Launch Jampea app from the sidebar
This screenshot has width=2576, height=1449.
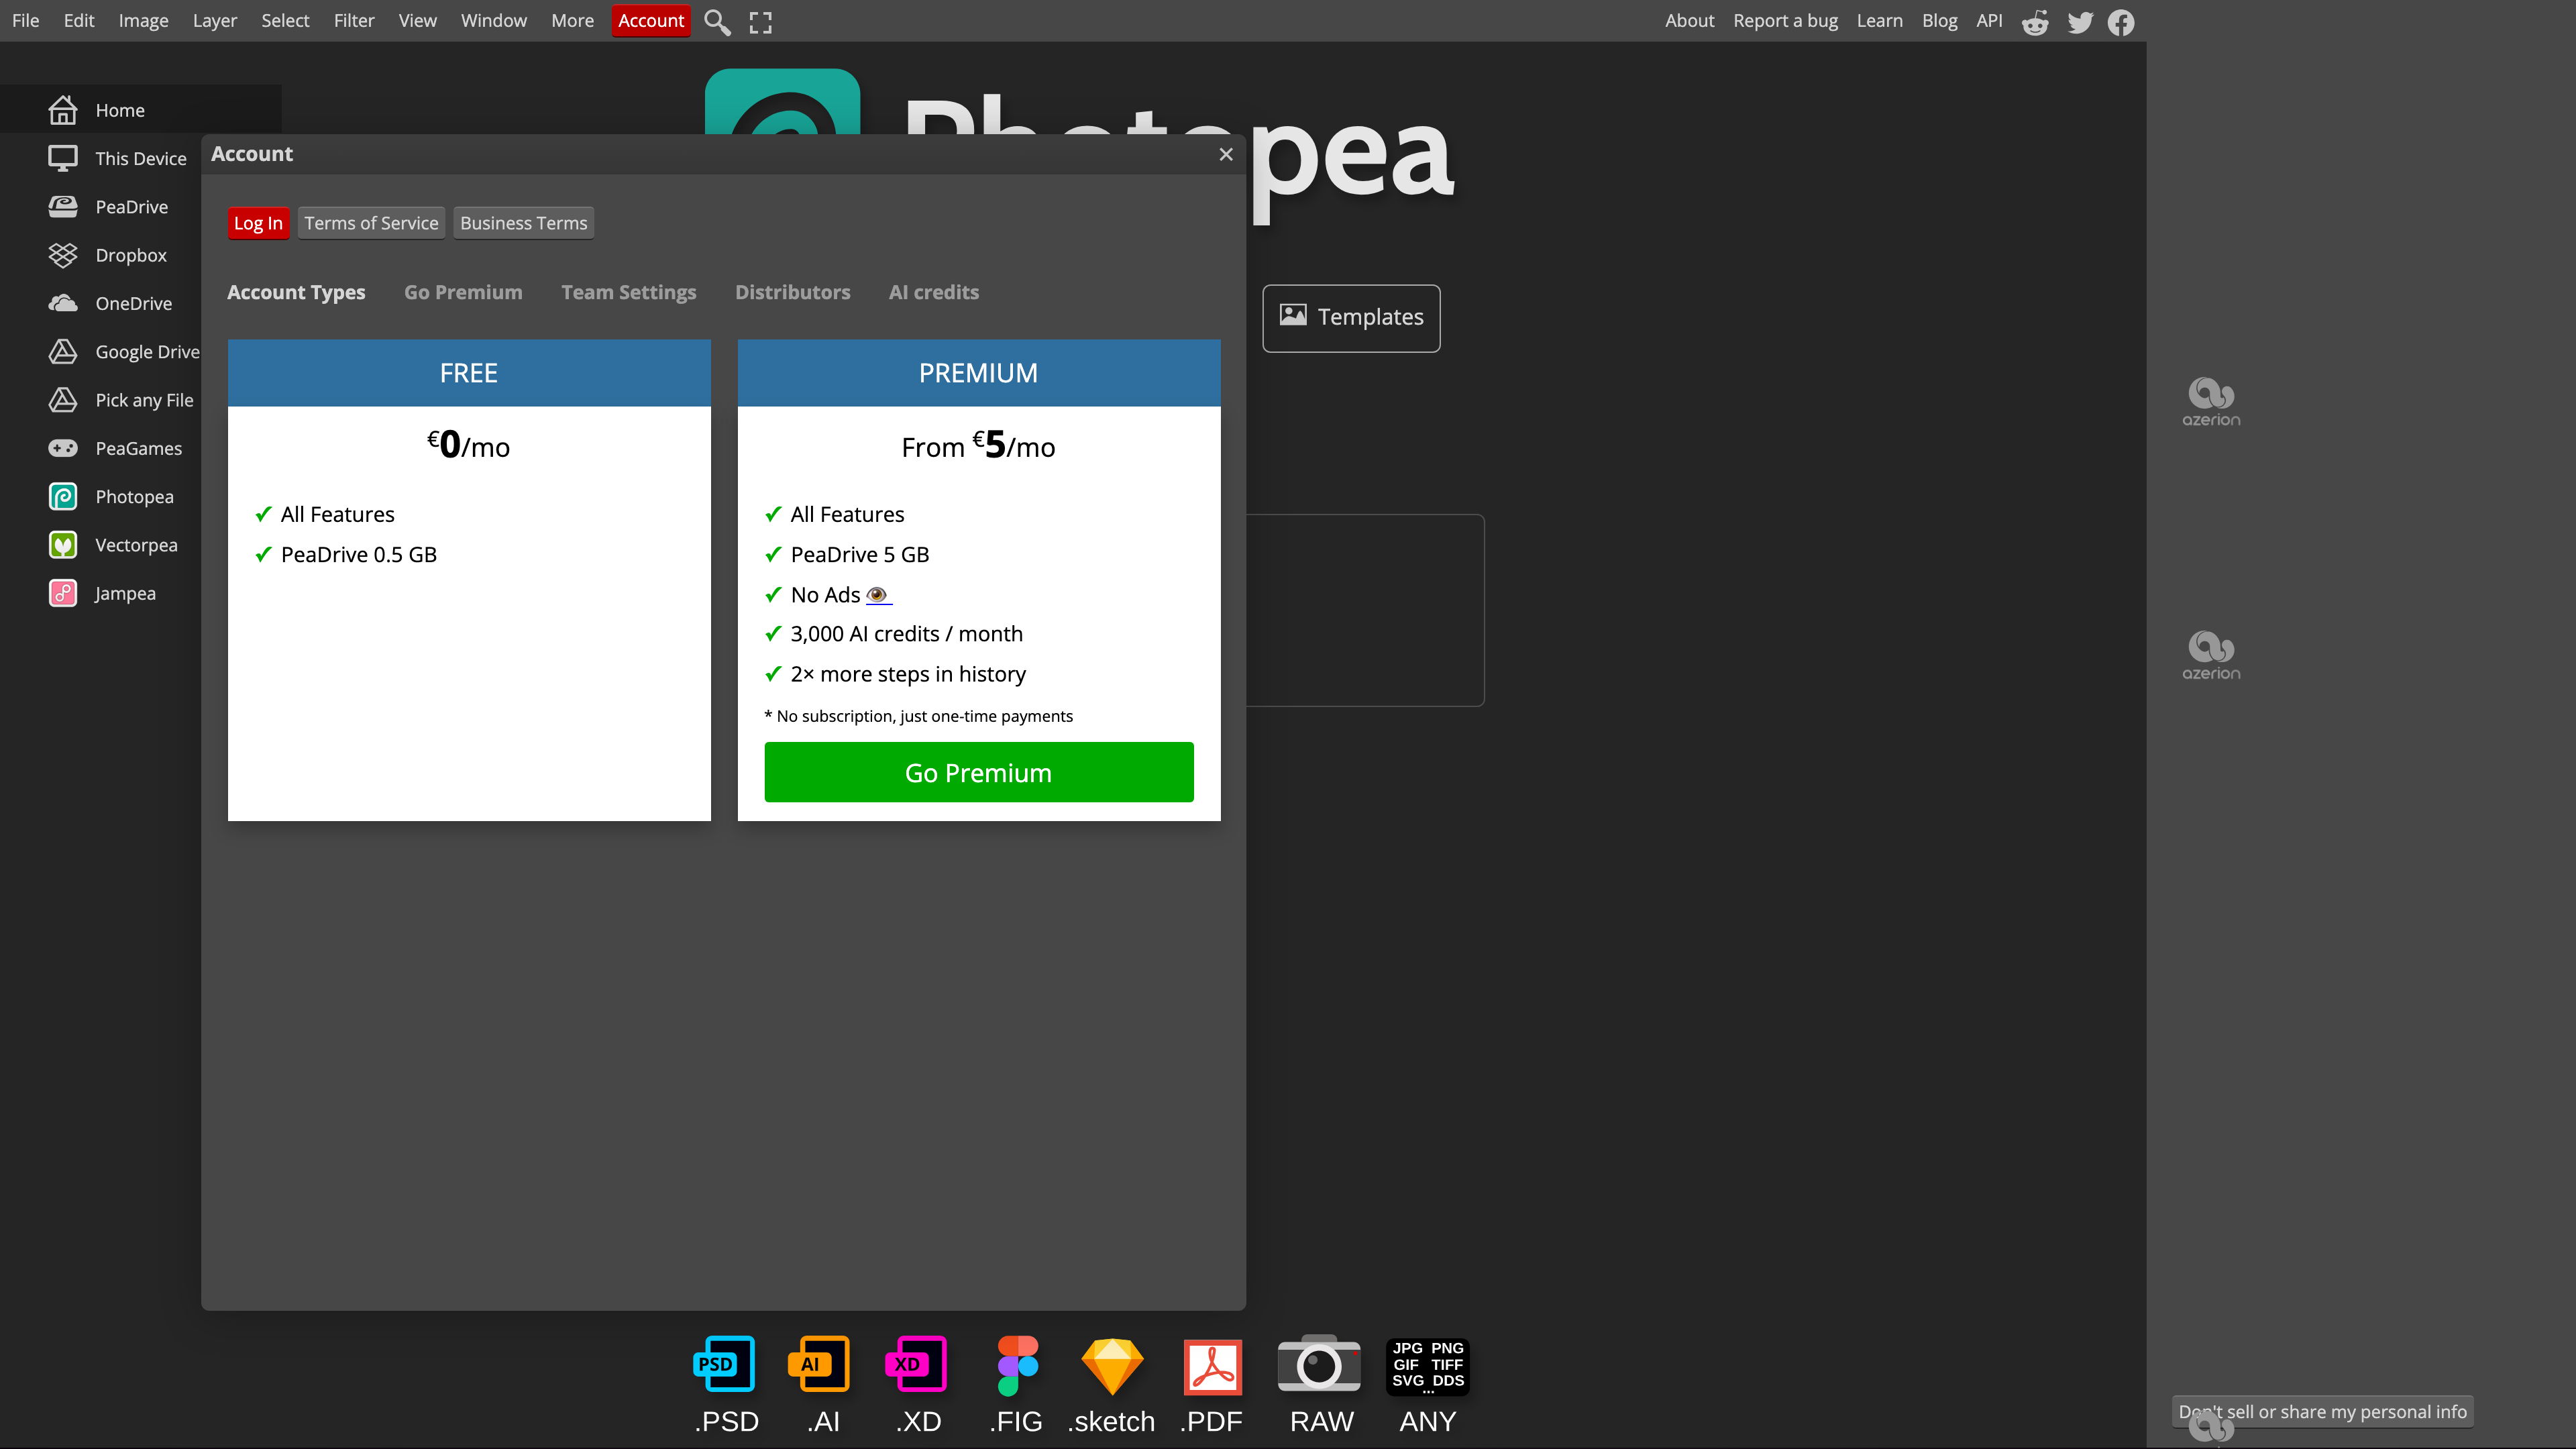click(102, 593)
